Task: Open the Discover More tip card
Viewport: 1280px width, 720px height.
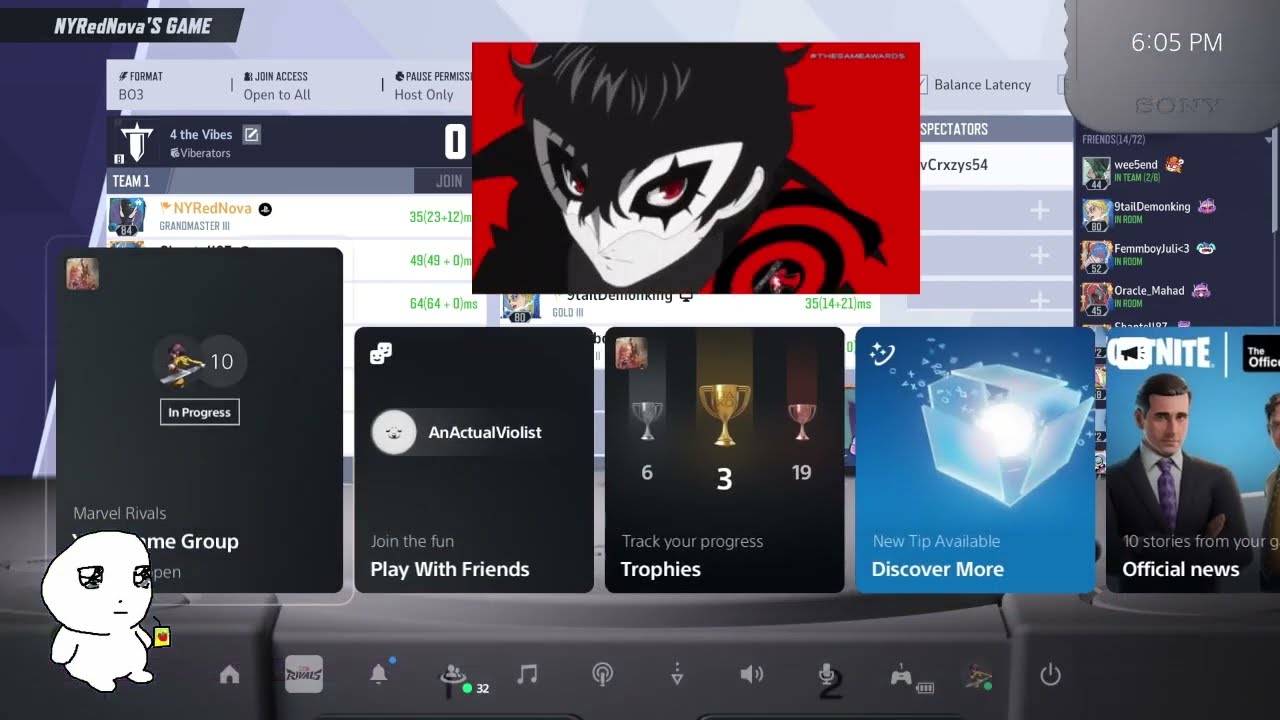Action: click(975, 460)
